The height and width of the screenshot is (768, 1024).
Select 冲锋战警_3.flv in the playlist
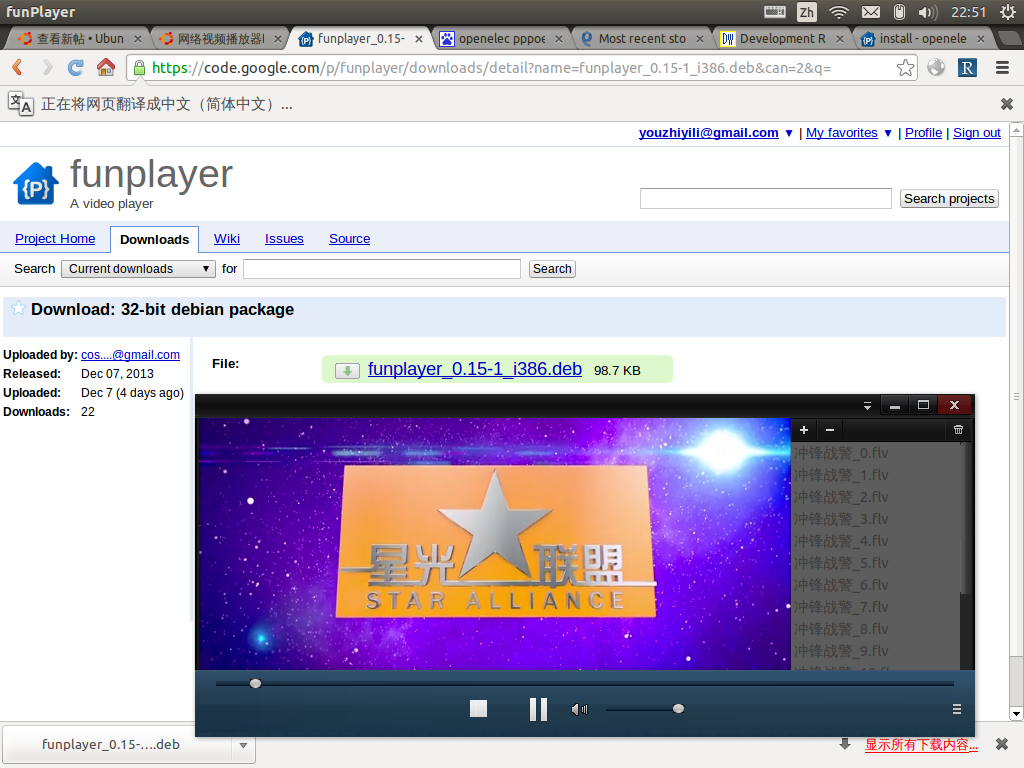875,519
